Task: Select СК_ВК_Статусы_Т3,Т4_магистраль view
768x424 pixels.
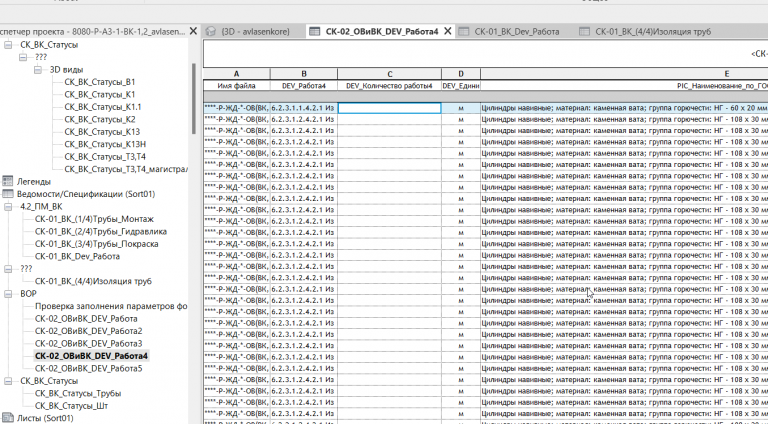Action: coord(125,169)
